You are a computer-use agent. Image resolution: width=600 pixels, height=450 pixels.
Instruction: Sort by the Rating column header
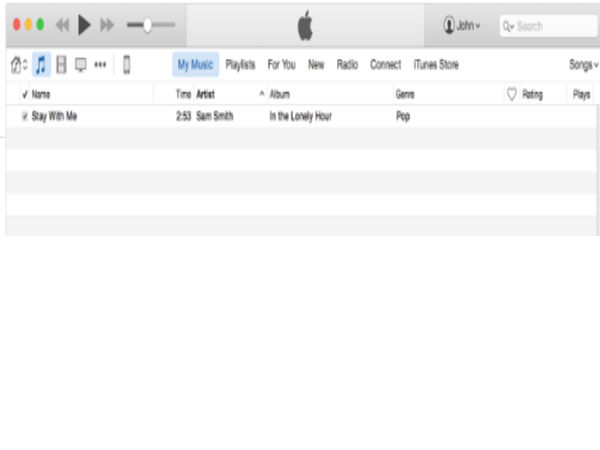click(x=532, y=94)
